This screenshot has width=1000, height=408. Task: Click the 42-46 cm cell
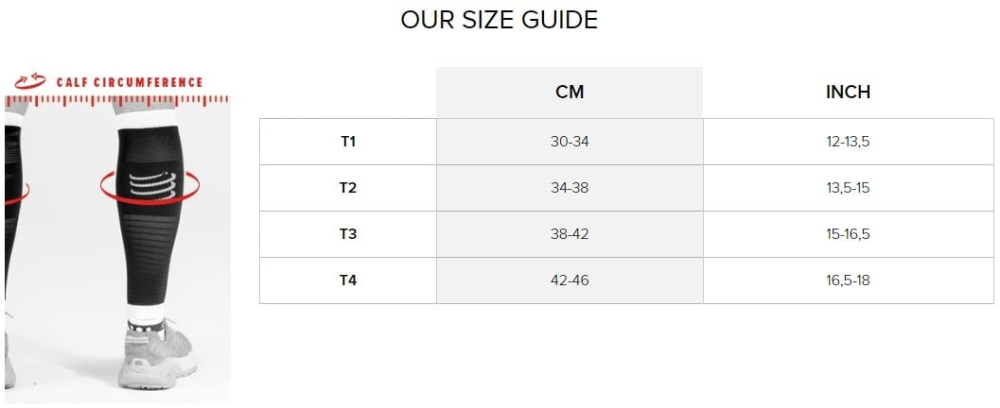[570, 280]
